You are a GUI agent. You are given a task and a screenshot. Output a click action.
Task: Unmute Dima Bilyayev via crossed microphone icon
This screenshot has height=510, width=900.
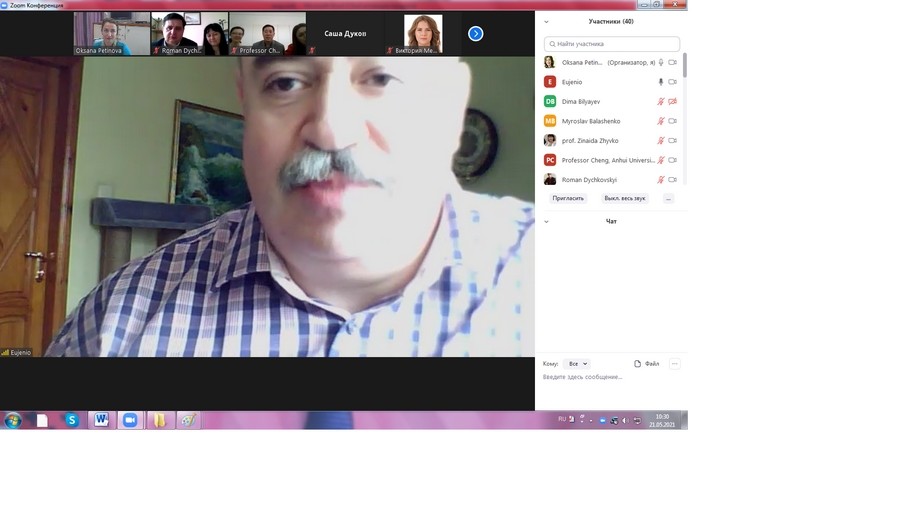[x=661, y=102]
